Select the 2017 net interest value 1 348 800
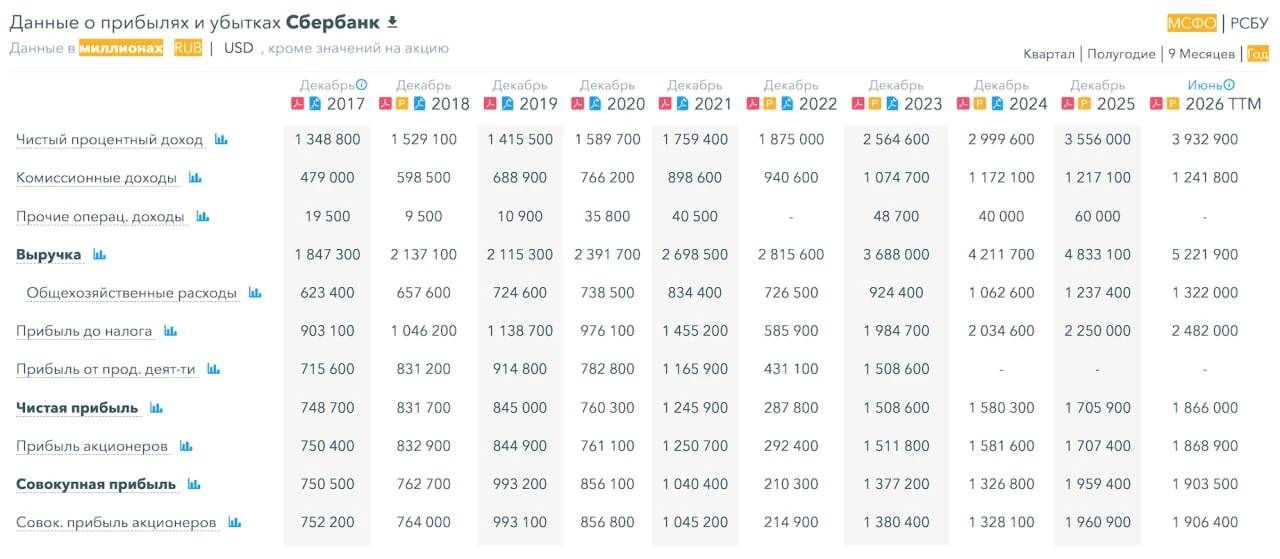Image resolution: width=1280 pixels, height=559 pixels. tap(328, 140)
